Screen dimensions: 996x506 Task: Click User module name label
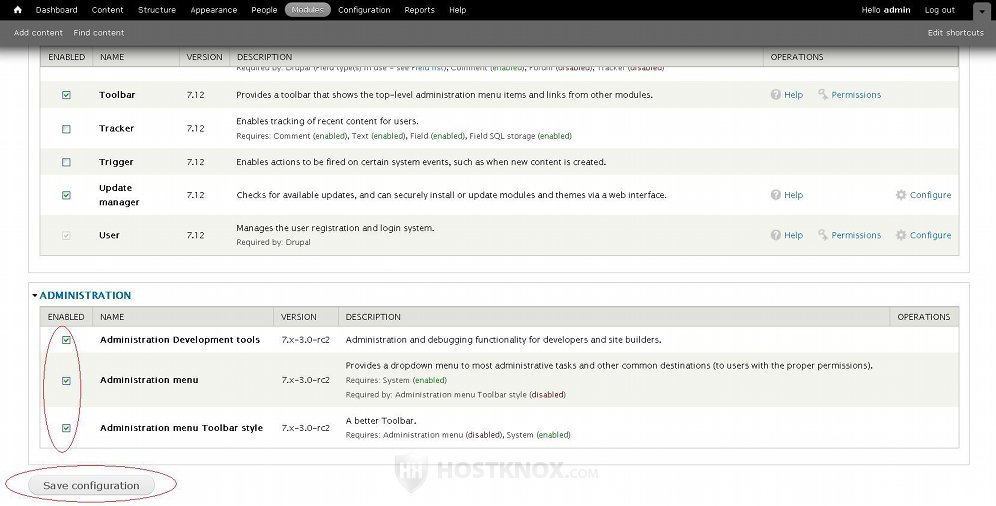[x=109, y=235]
